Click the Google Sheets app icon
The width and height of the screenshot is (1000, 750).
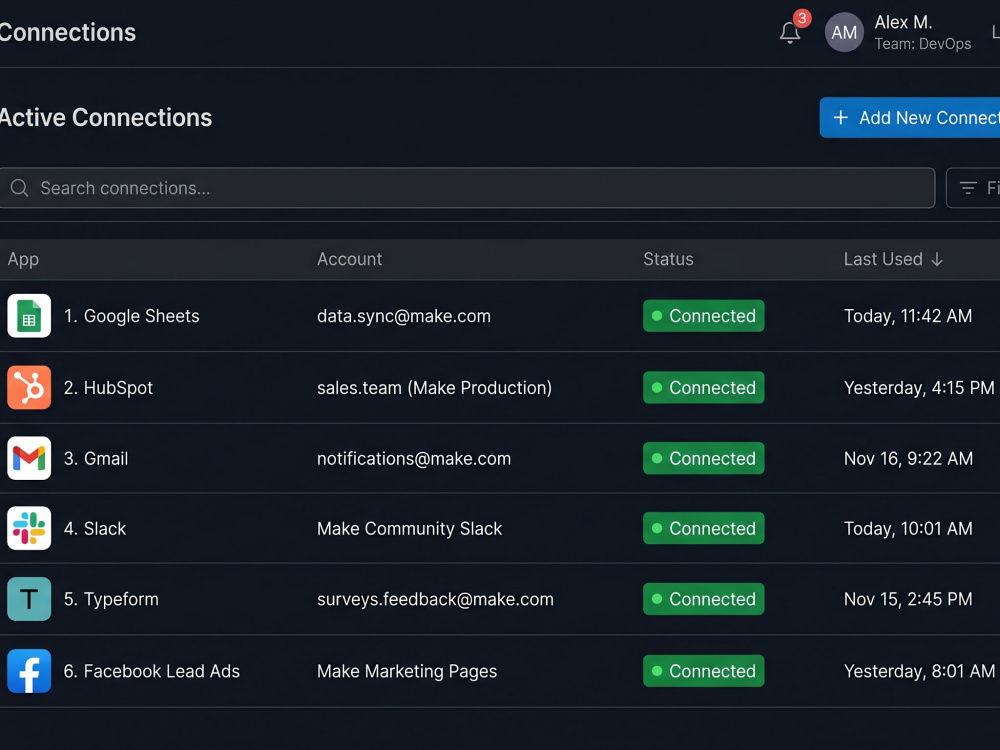click(x=29, y=316)
